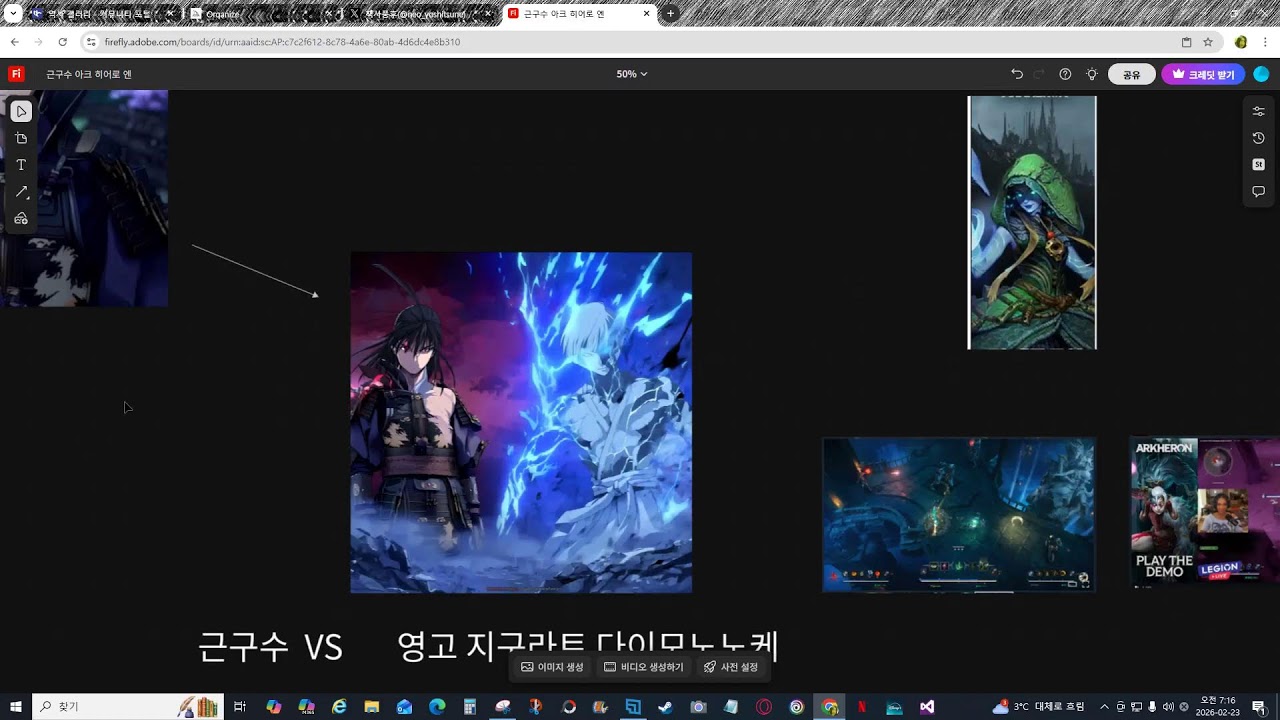Open a new browser tab
Viewport: 1280px width, 720px height.
[670, 14]
